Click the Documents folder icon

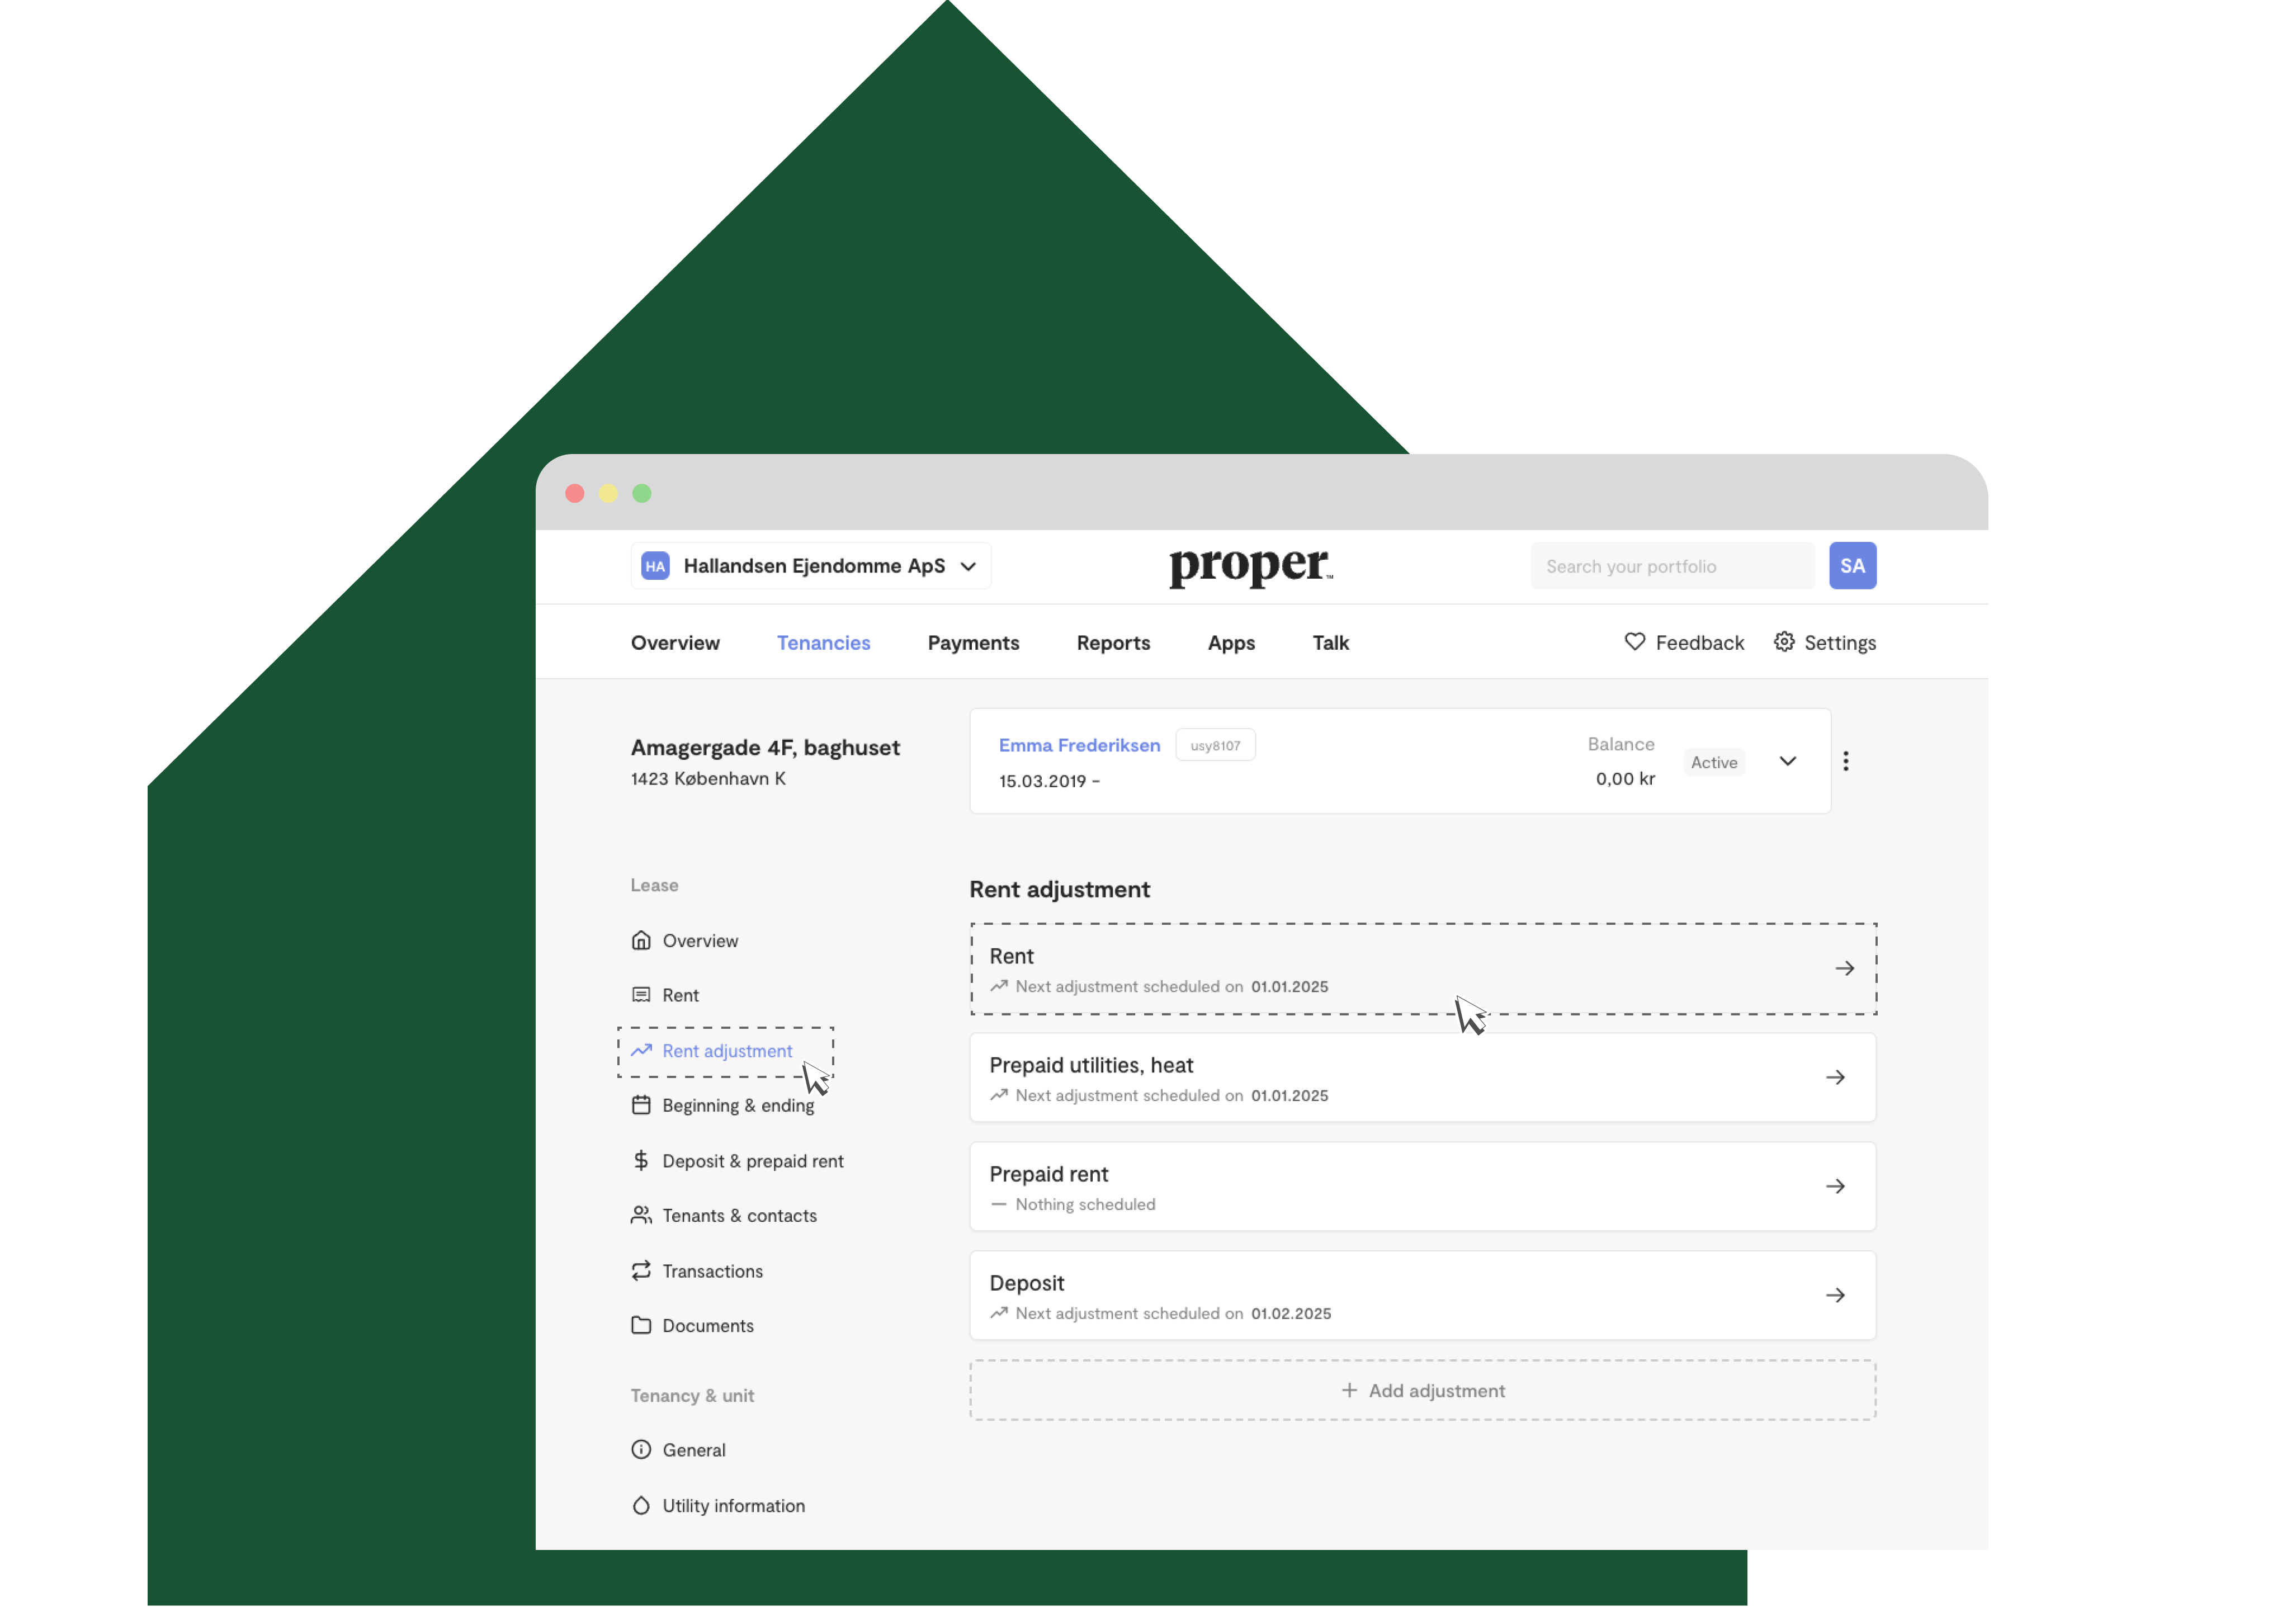[641, 1325]
